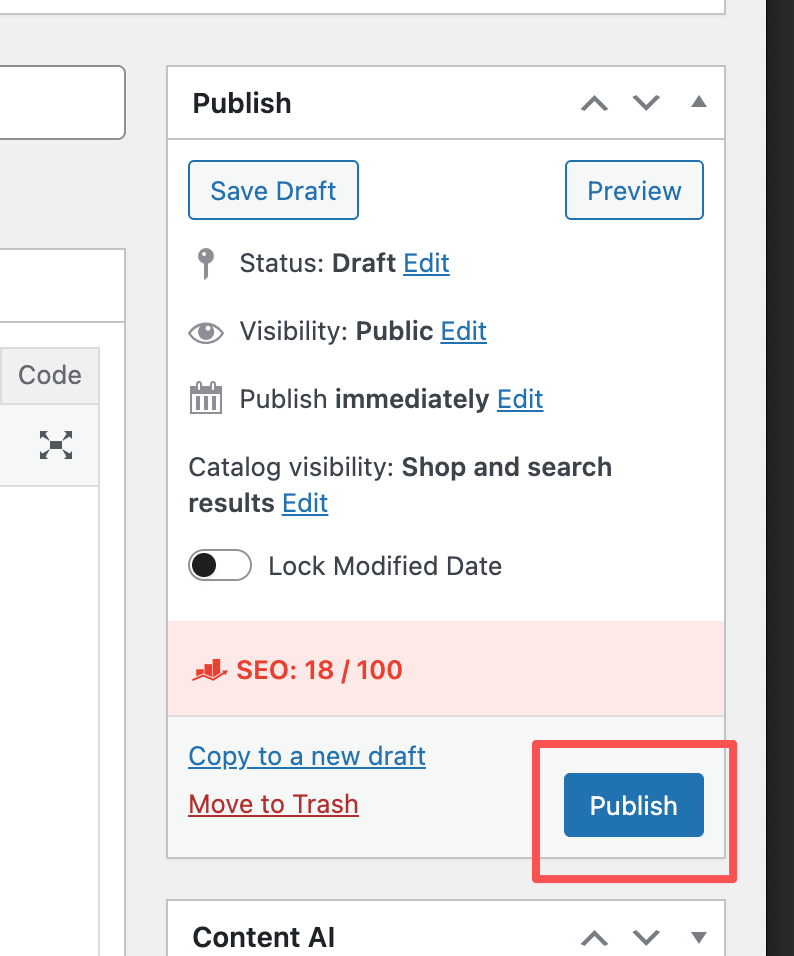Move Publish panel down with arrow
This screenshot has height=956, width=794.
[x=647, y=103]
